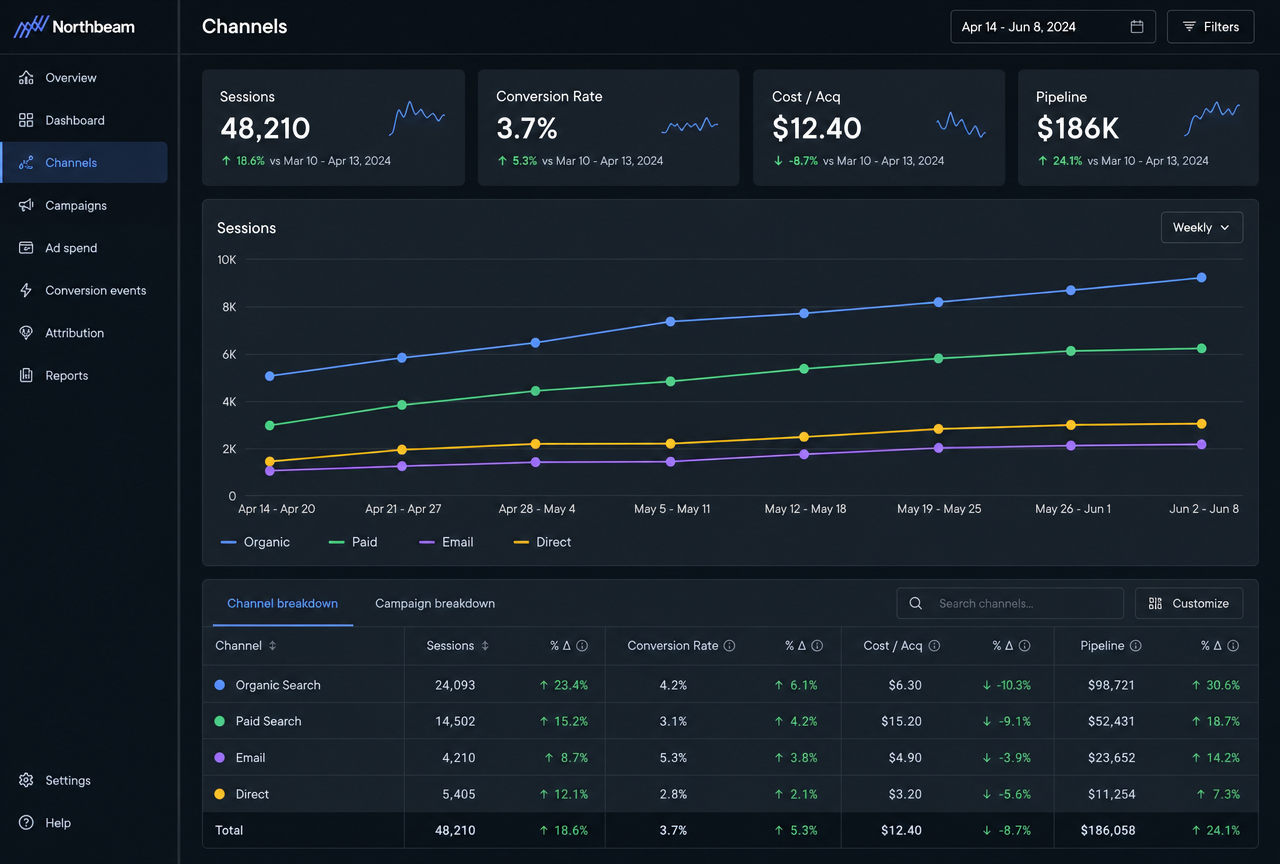Click the 5.3% Email conversion rate cell

(x=673, y=758)
